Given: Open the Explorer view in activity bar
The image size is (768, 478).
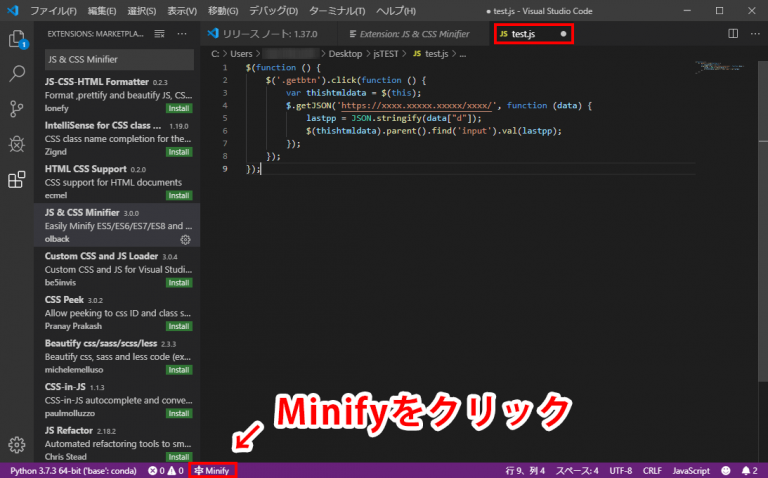Looking at the screenshot, I should (x=16, y=40).
